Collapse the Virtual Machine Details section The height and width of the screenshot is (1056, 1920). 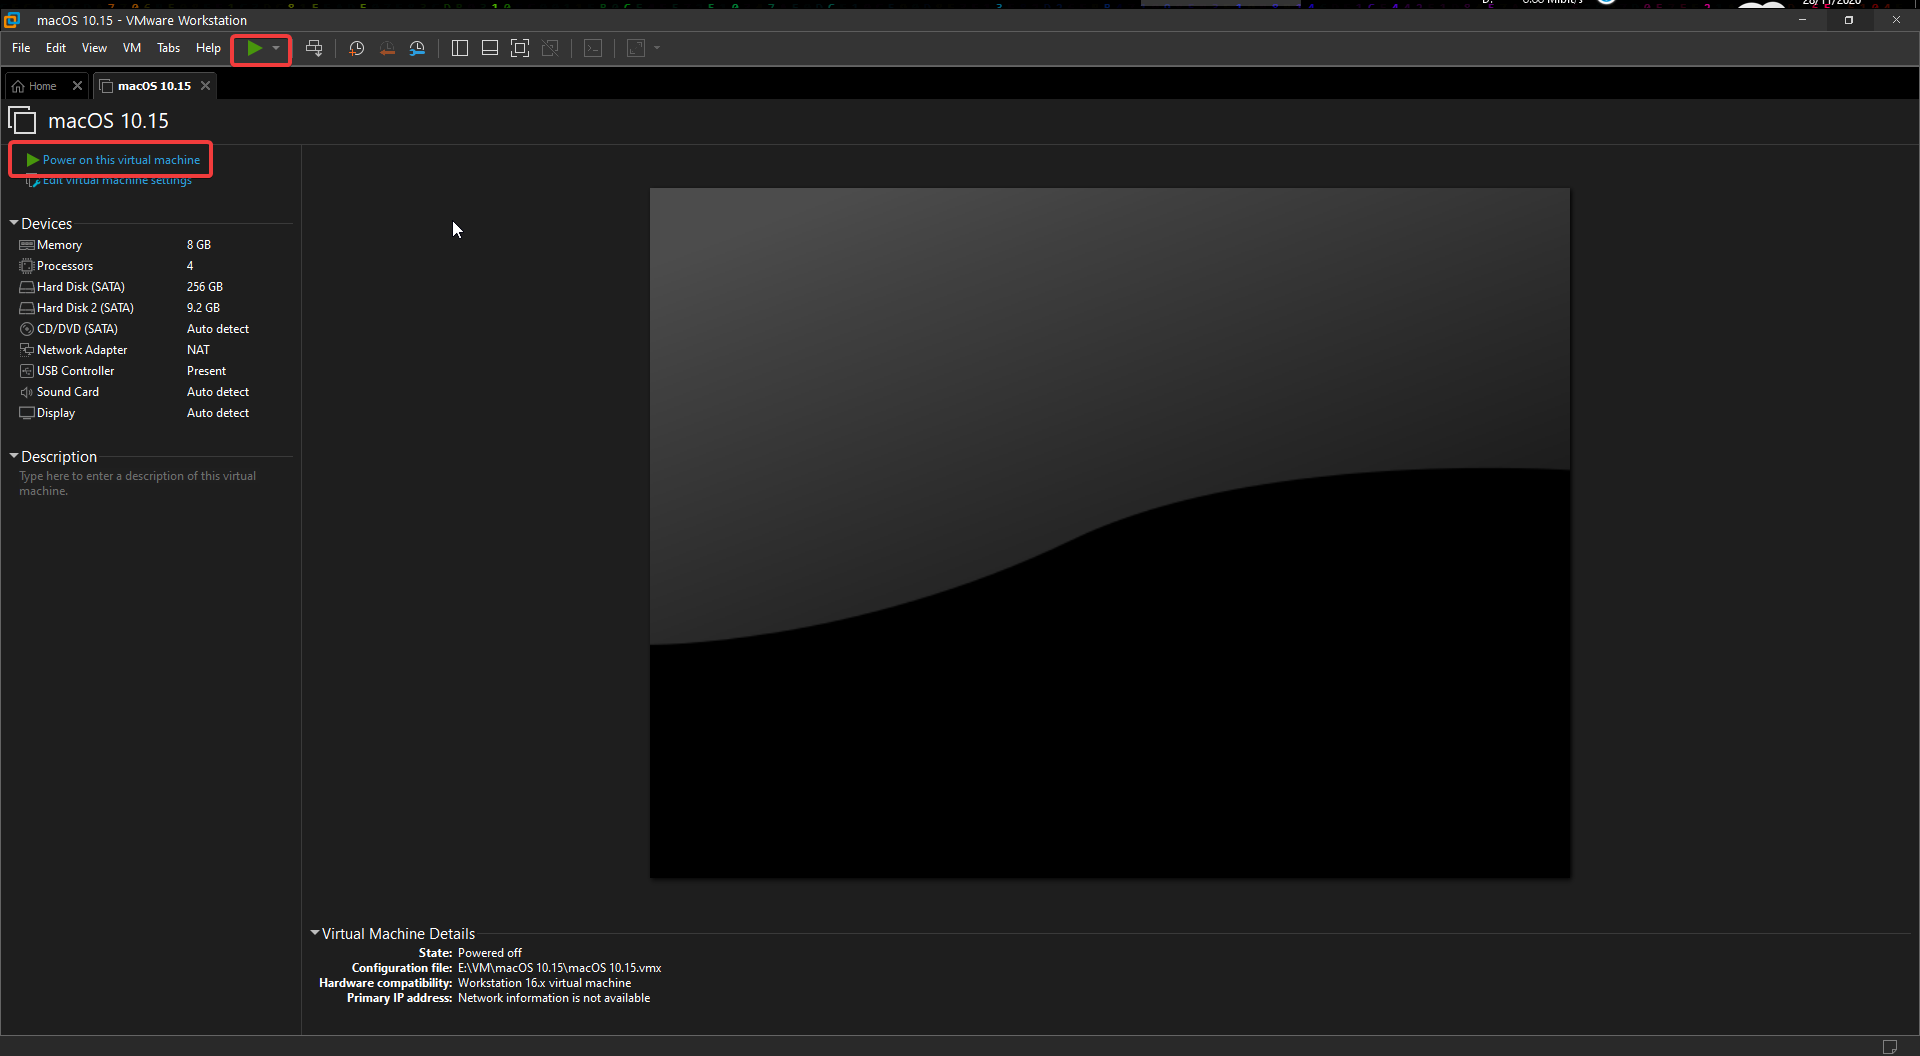315,933
